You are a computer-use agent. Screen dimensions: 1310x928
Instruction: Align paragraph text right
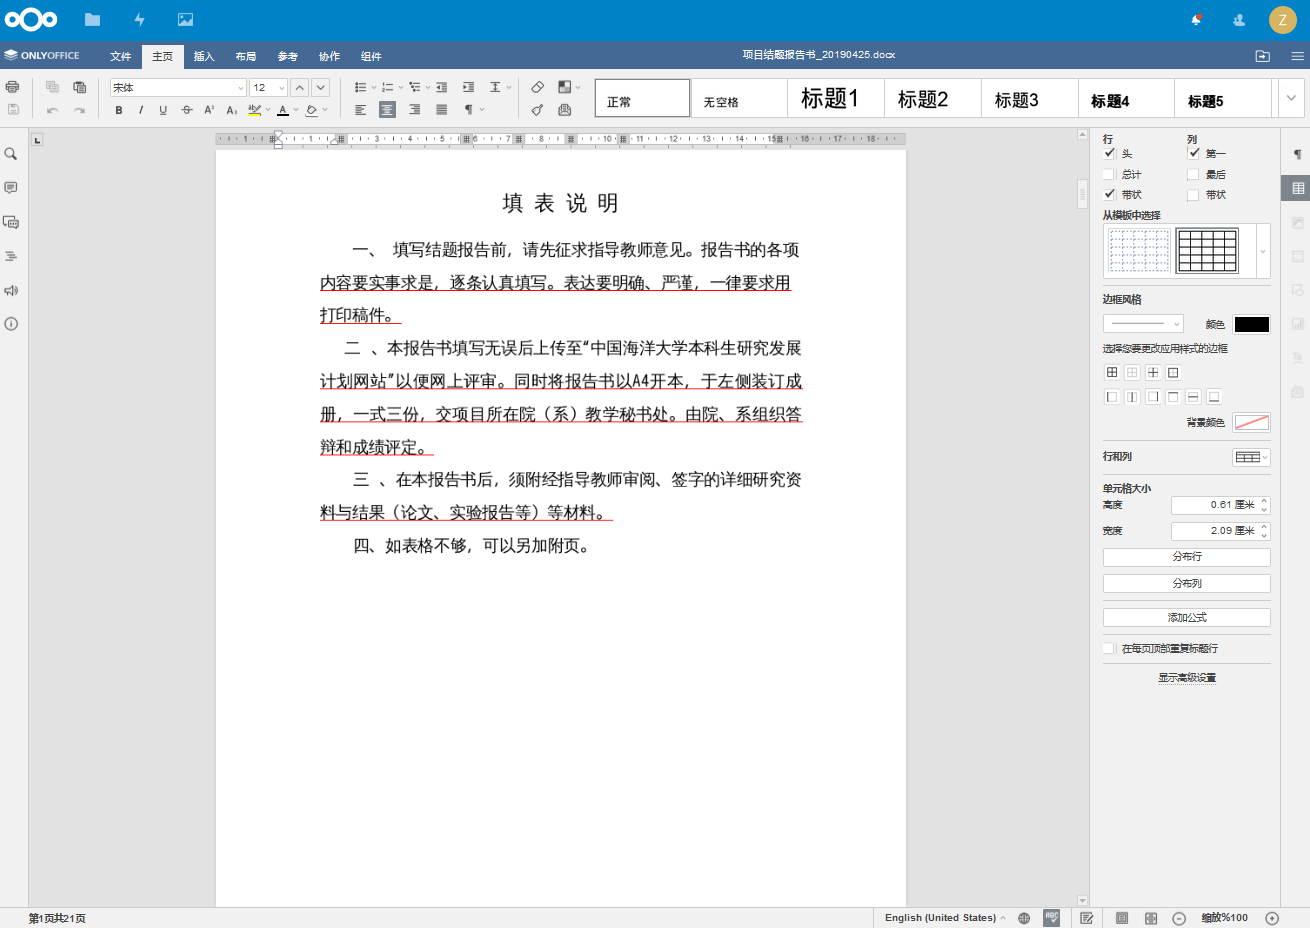coord(414,110)
